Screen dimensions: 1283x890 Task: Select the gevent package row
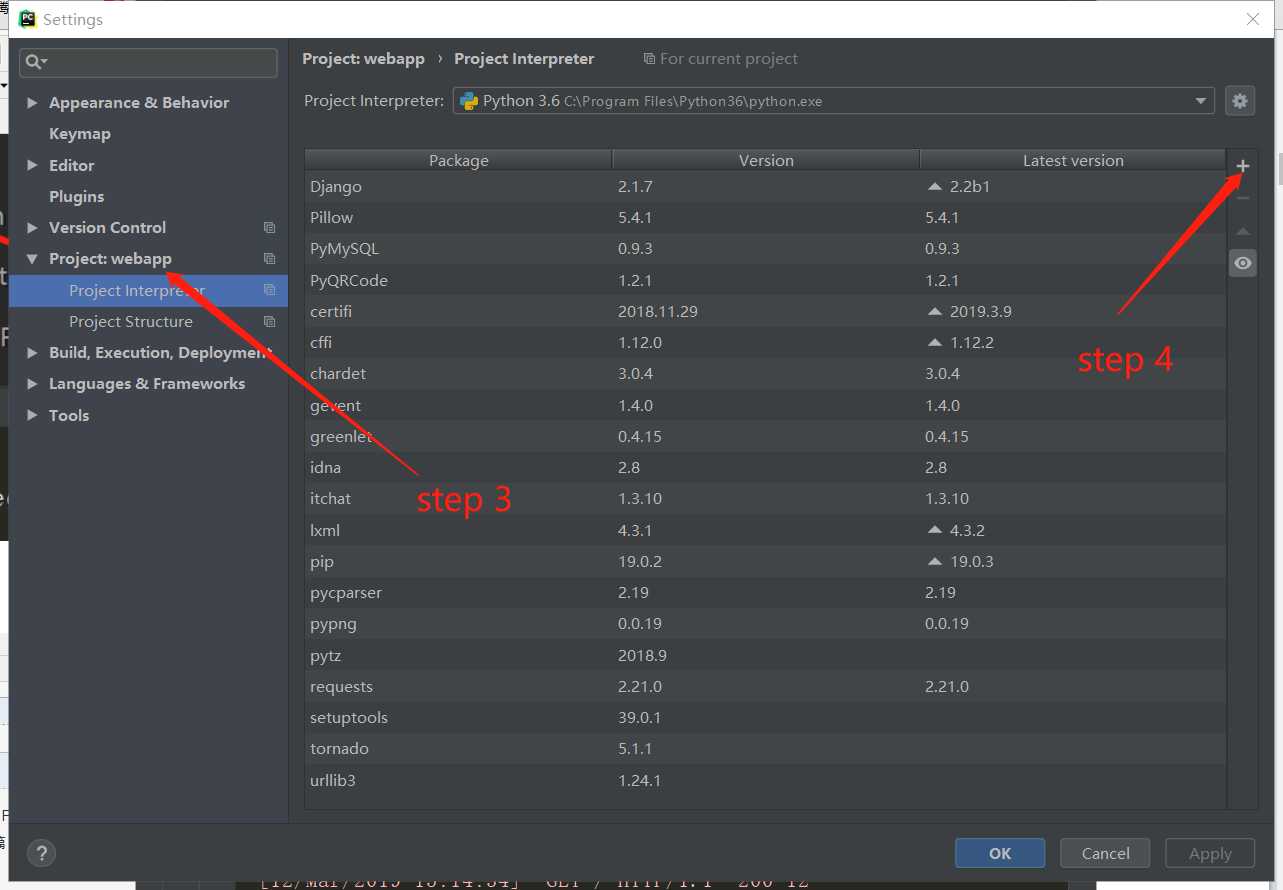pyautogui.click(x=765, y=405)
